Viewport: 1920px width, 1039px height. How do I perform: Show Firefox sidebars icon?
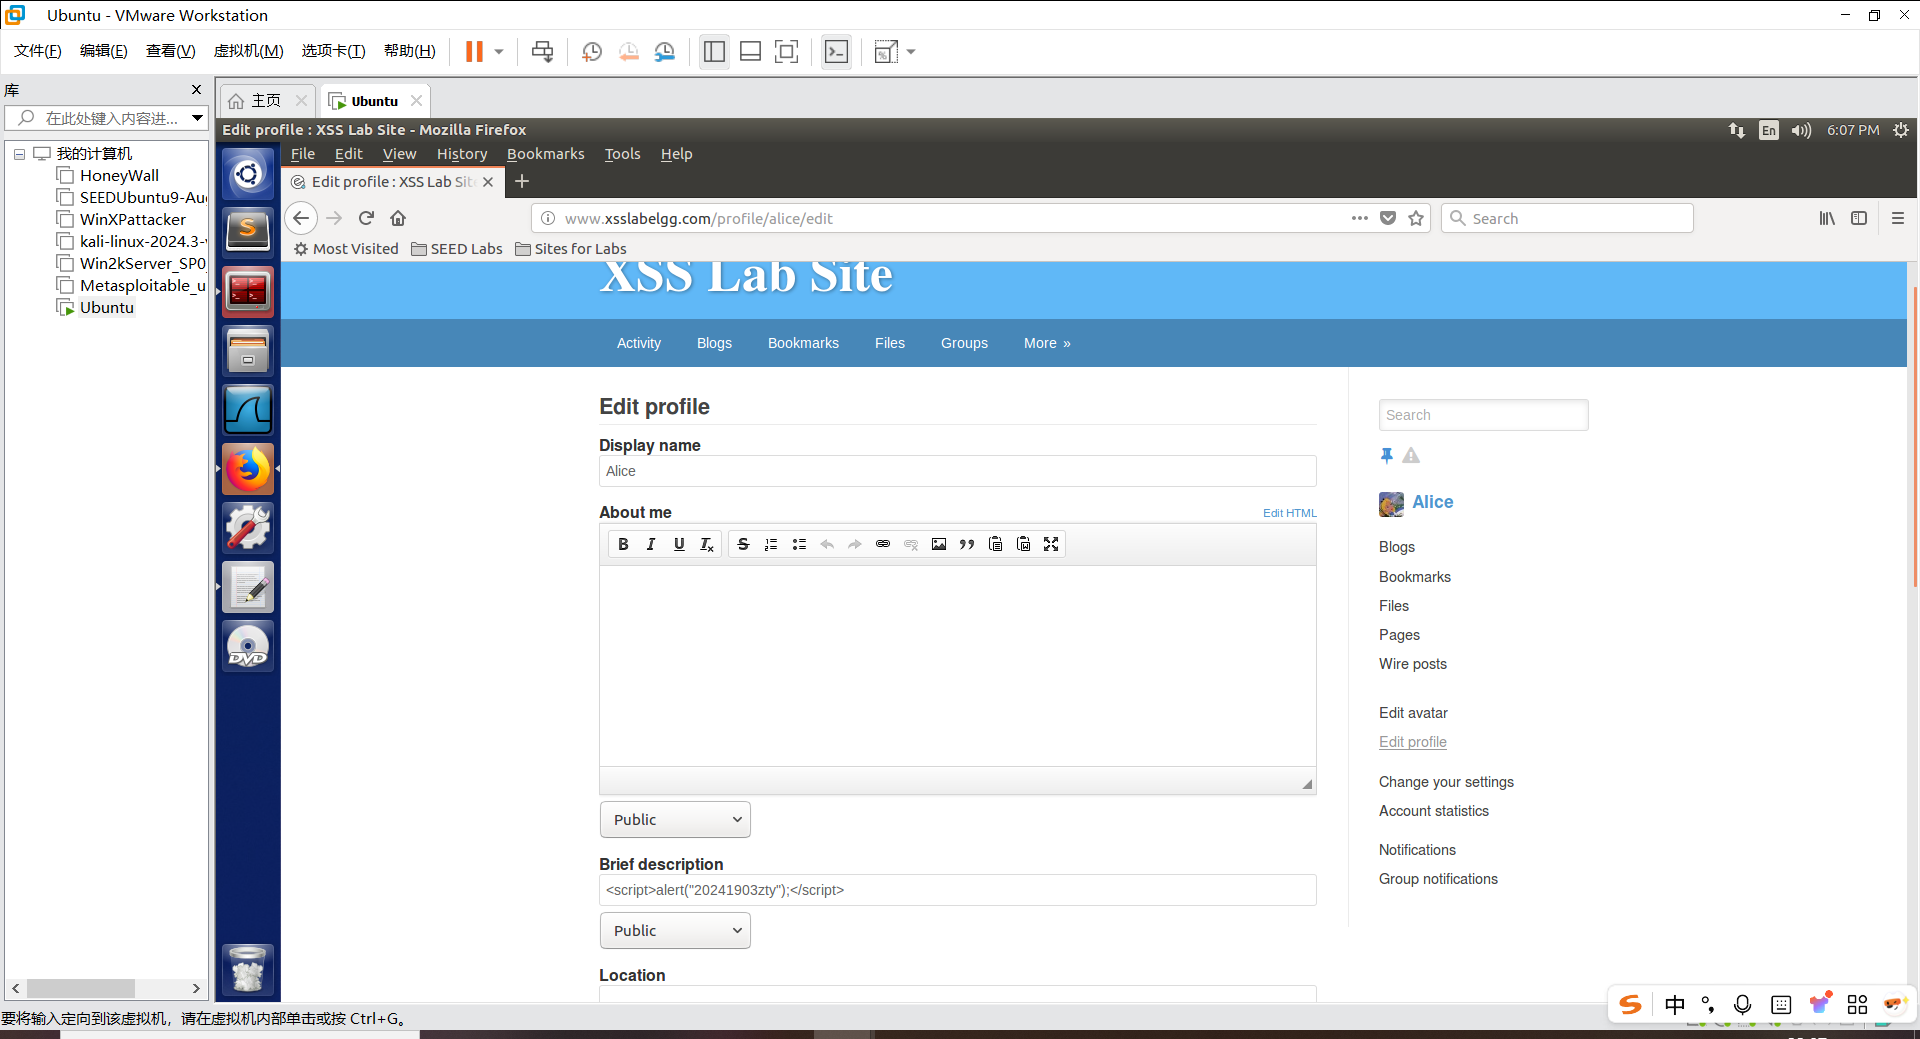1859,218
